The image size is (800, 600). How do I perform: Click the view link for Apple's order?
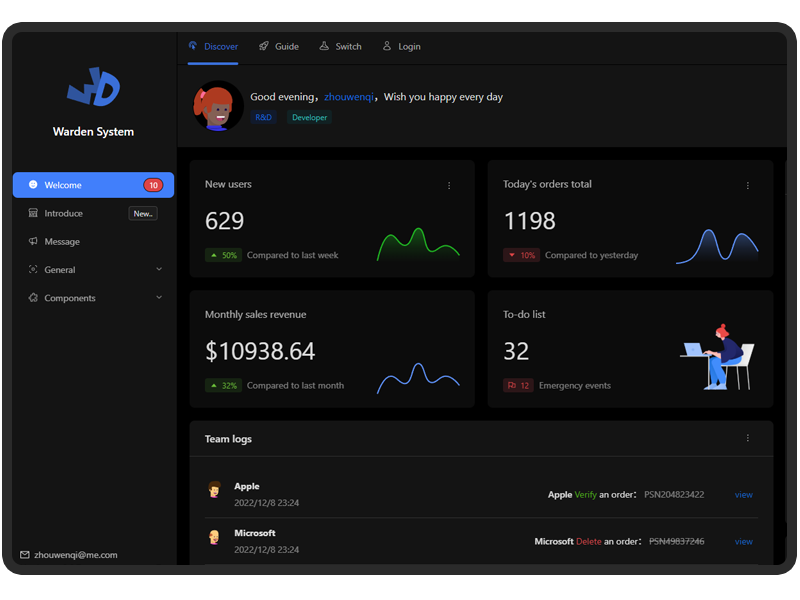pos(743,495)
